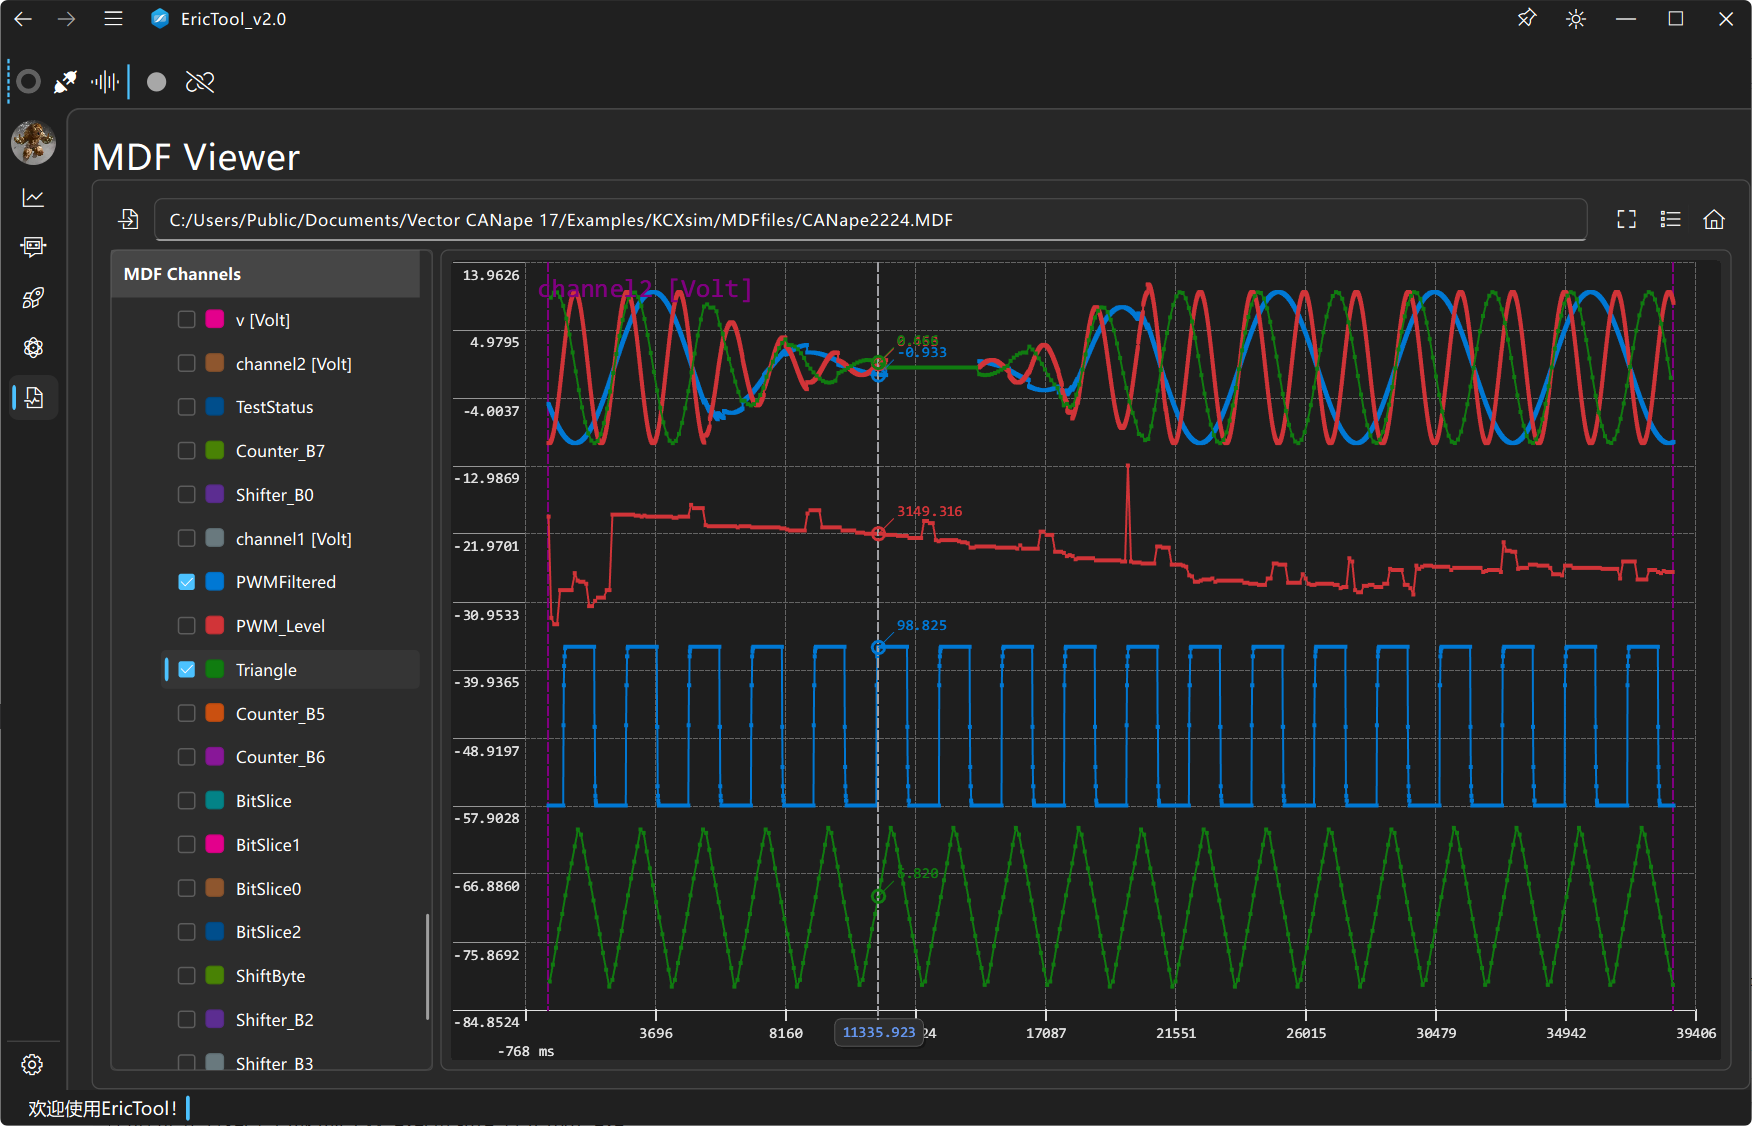Switch theme with the sun icon
1752x1126 pixels.
point(1576,19)
